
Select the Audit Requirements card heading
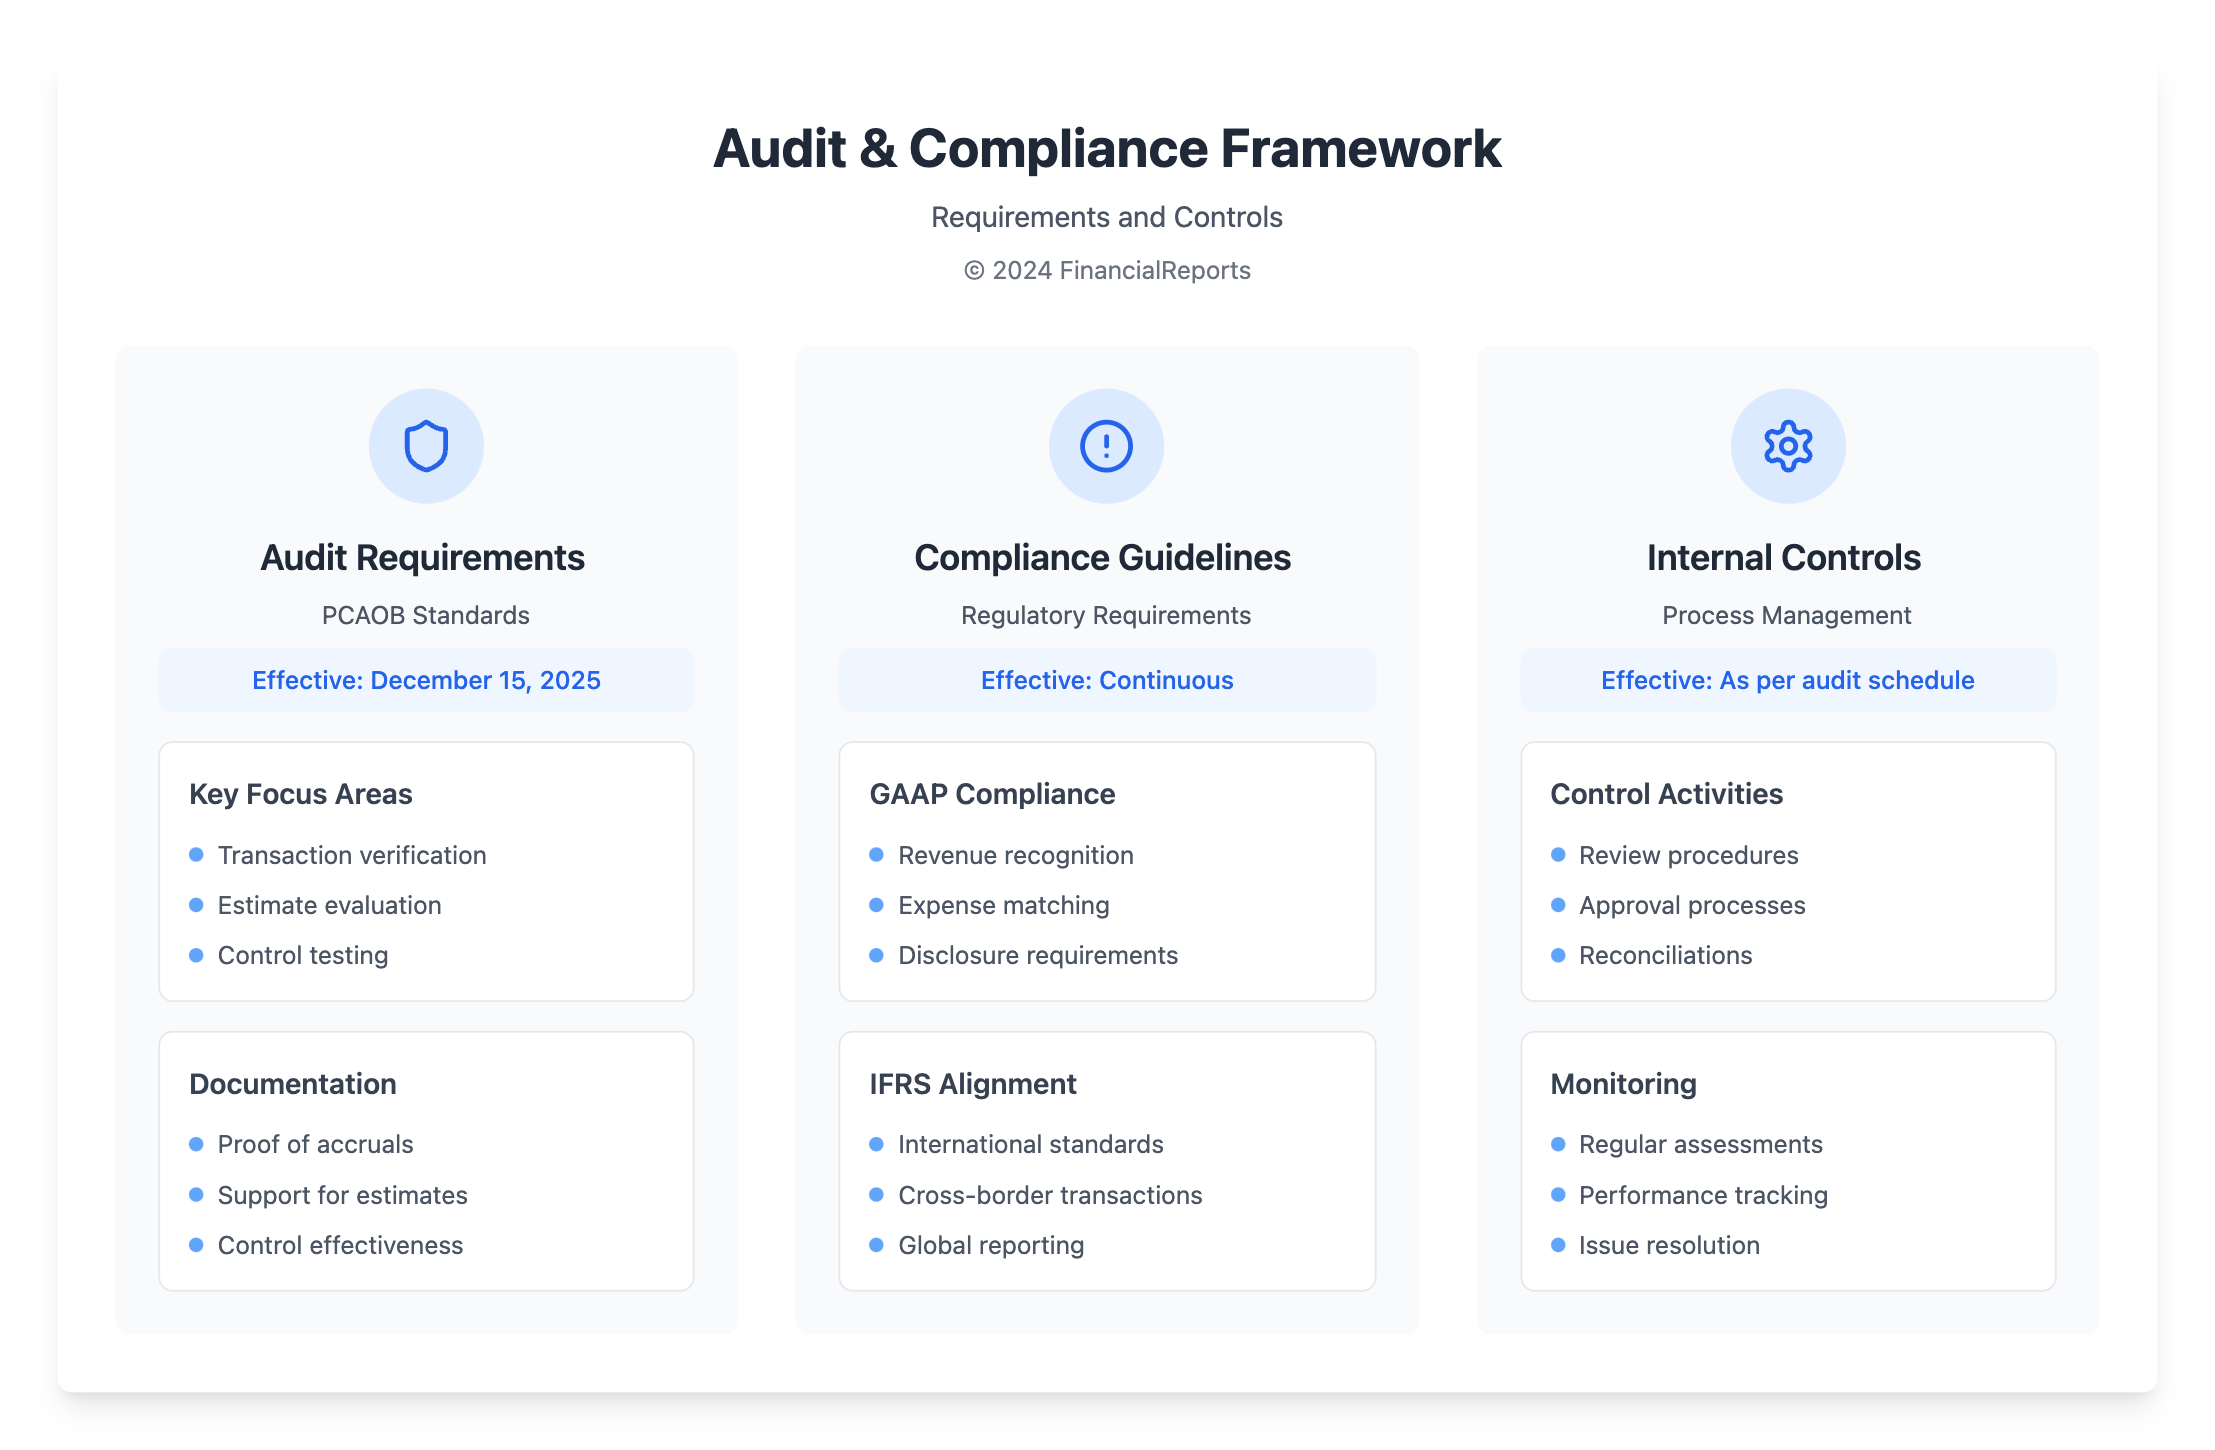(422, 557)
